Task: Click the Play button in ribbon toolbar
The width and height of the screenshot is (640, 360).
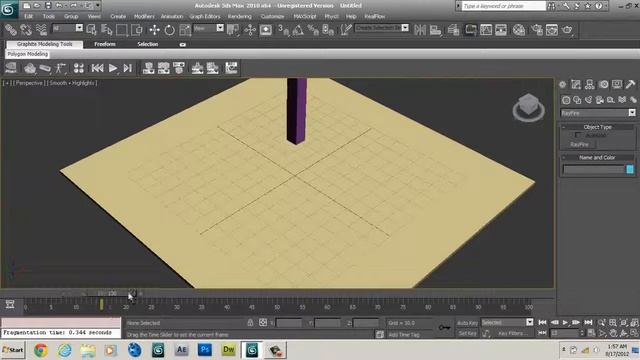Action: coord(113,68)
